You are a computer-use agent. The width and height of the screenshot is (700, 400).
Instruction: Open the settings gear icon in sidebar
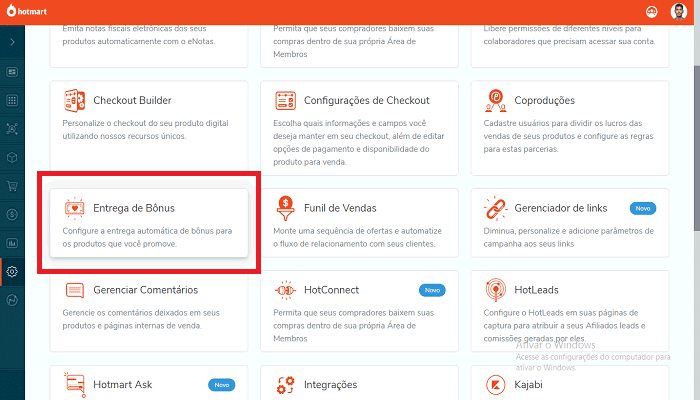pyautogui.click(x=12, y=271)
